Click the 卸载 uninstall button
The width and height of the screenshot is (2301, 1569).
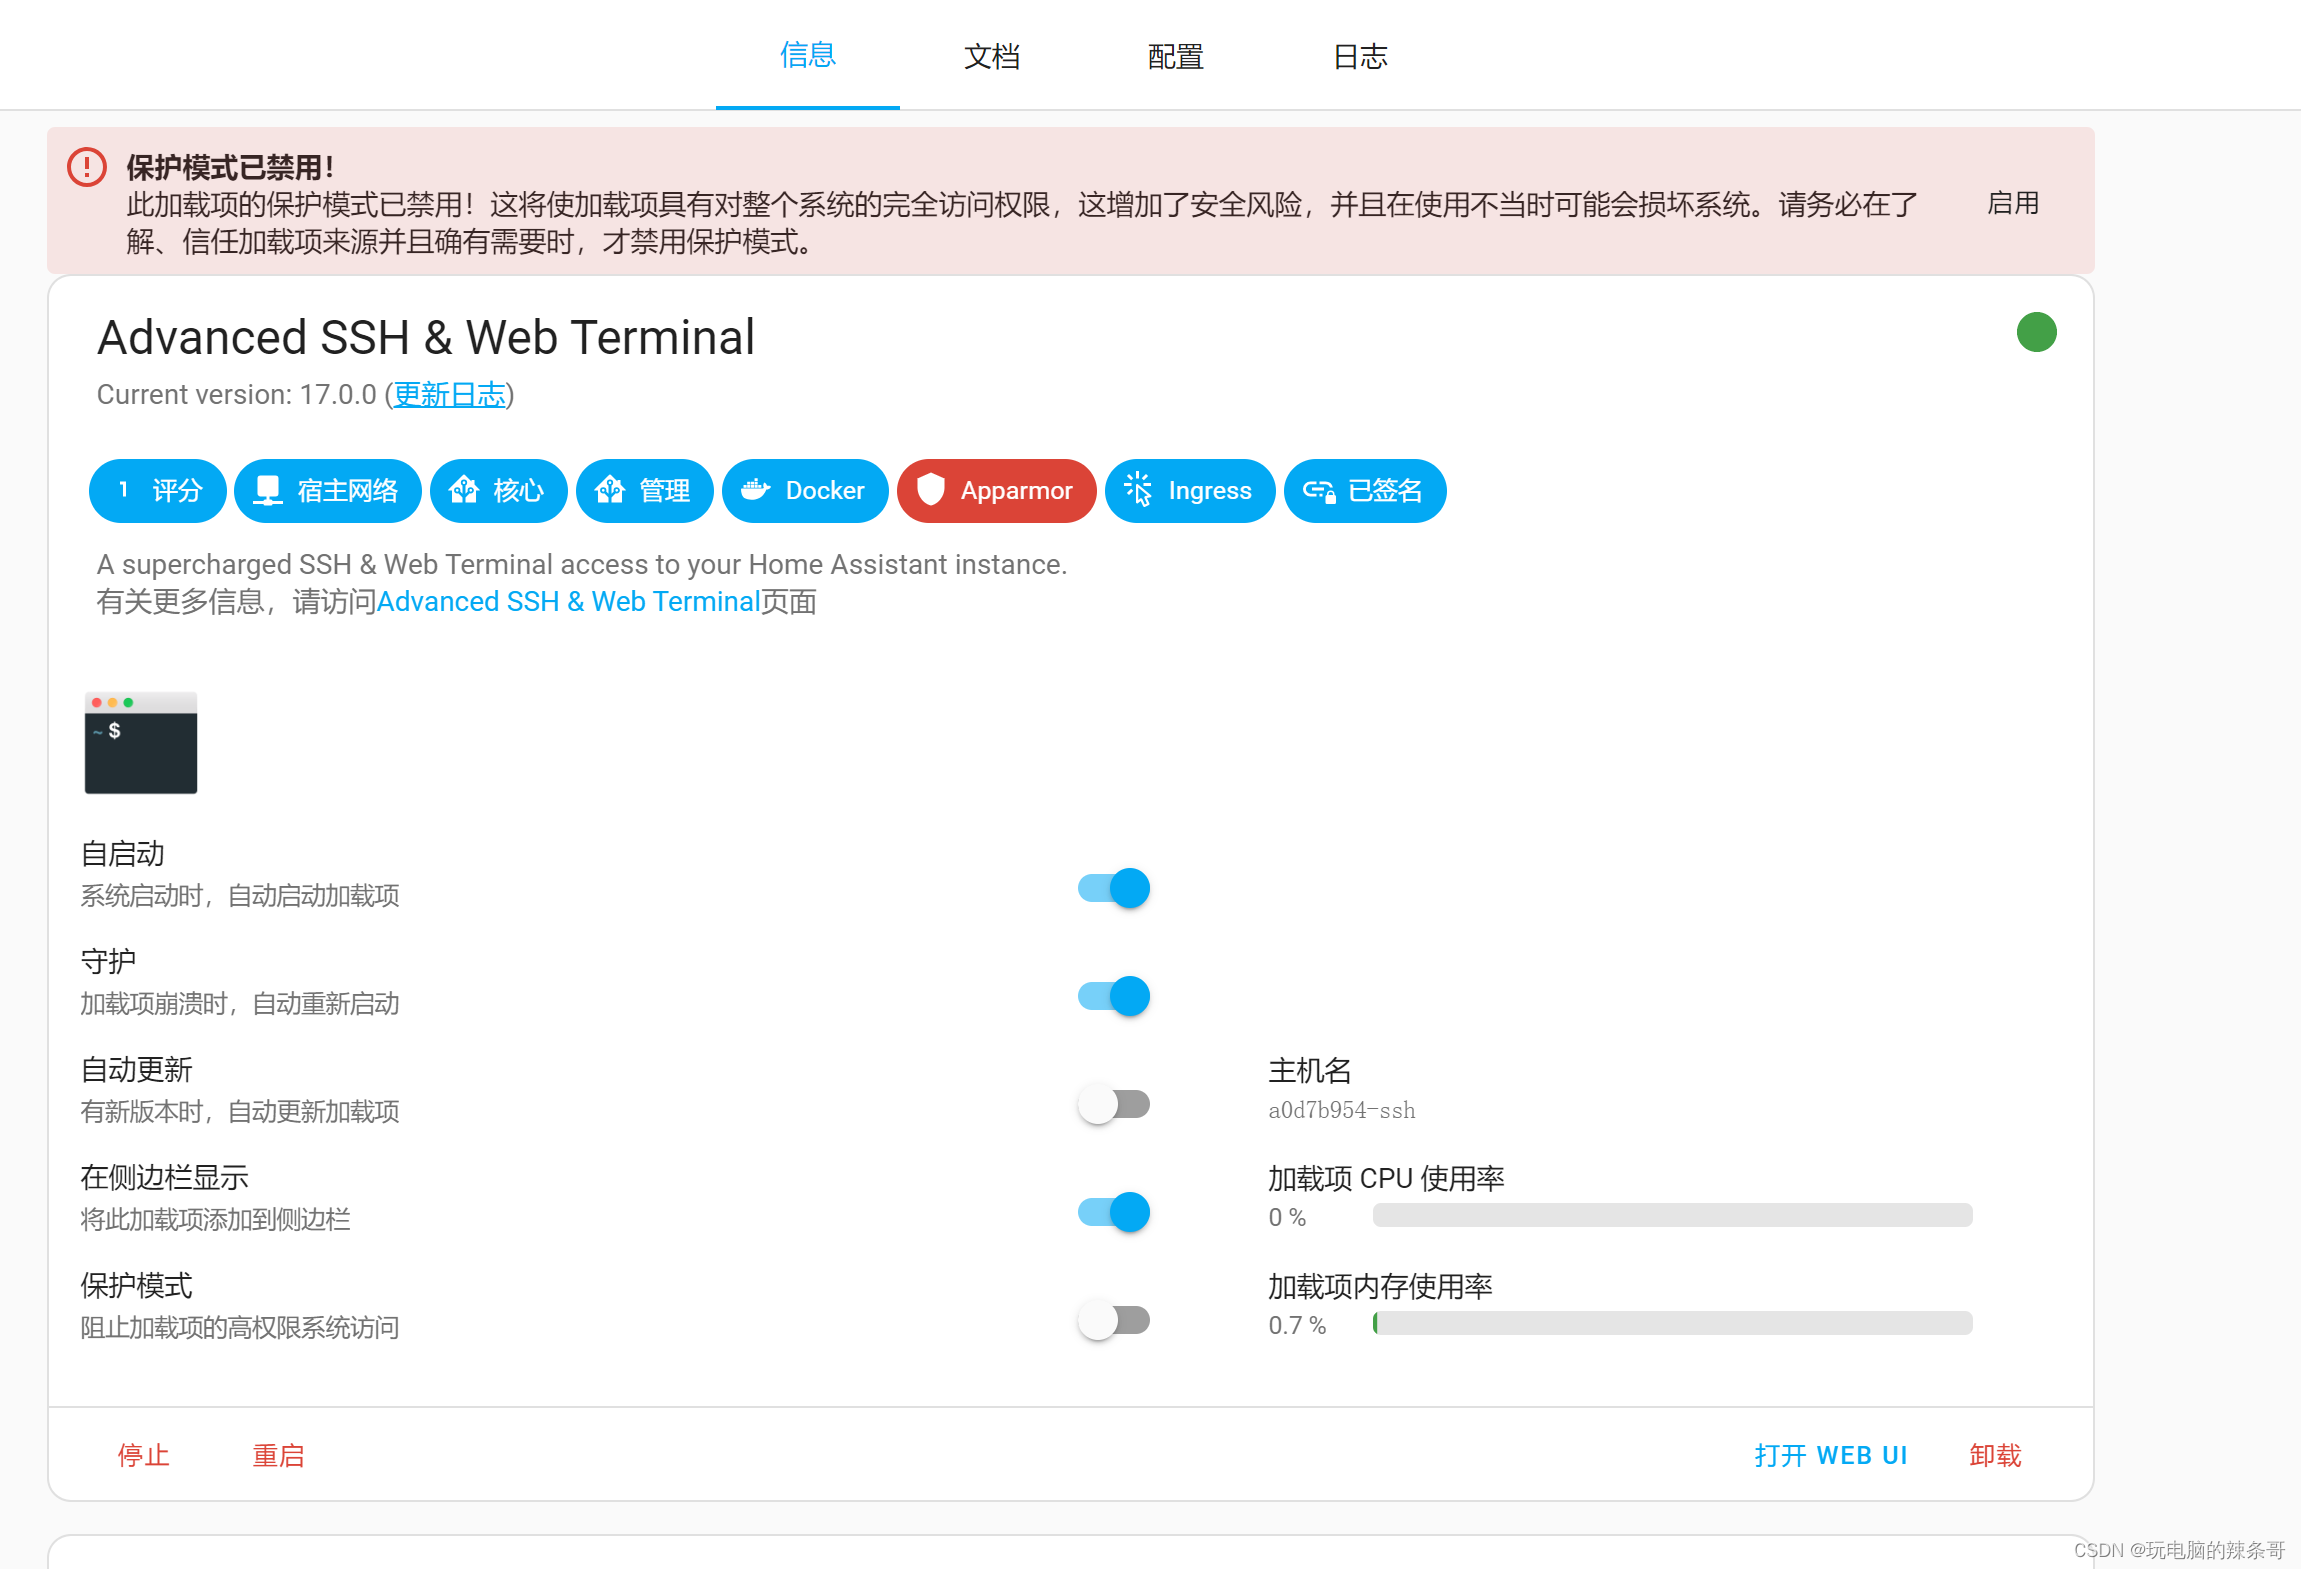(x=1995, y=1455)
